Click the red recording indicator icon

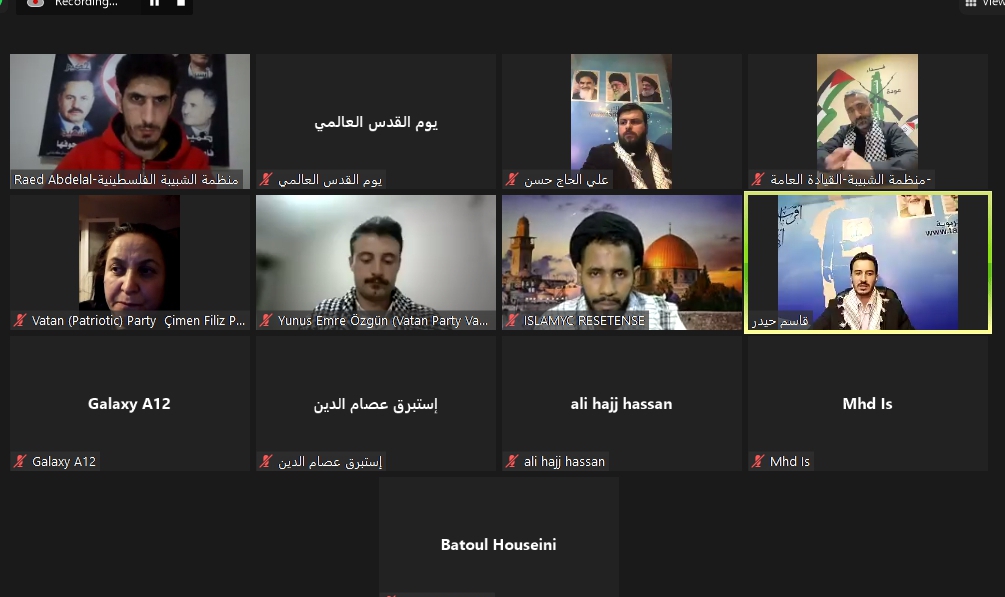pyautogui.click(x=36, y=3)
